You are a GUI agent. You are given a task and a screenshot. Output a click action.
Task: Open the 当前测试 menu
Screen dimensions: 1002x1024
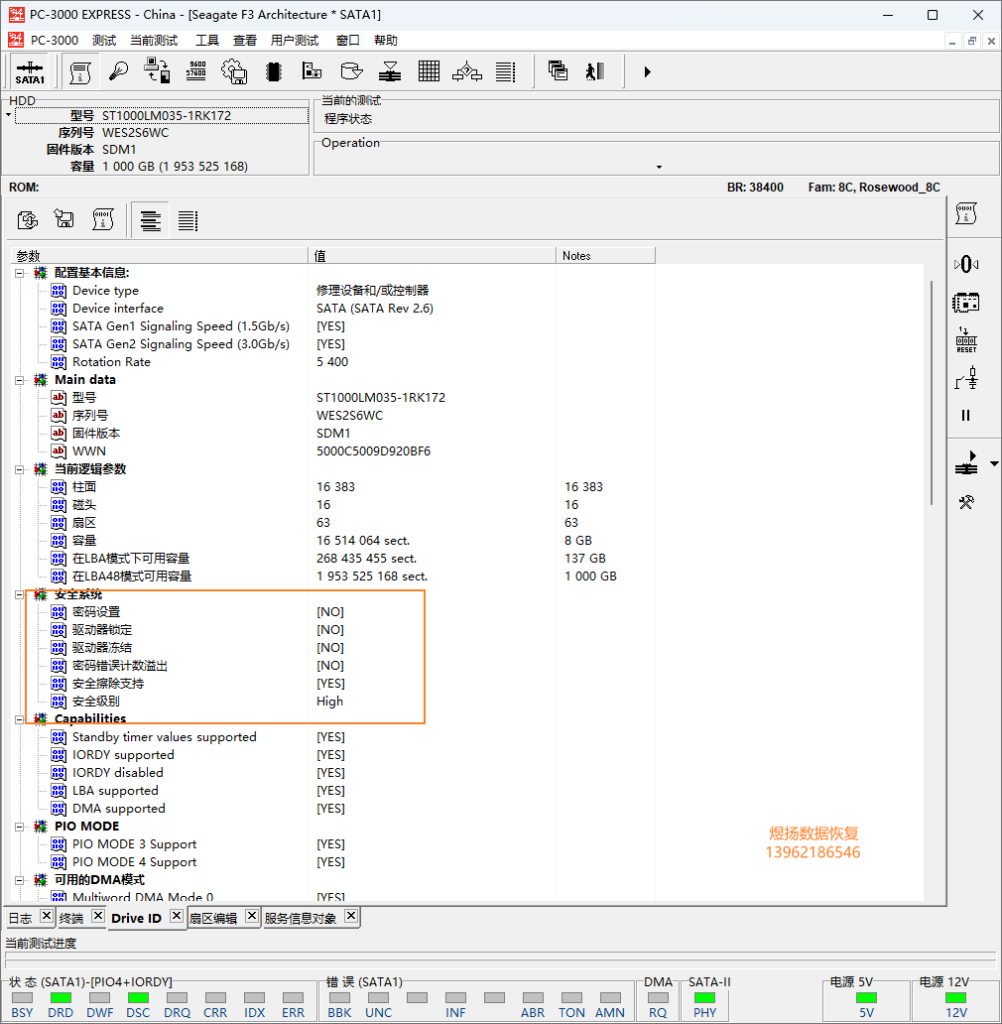[x=154, y=40]
